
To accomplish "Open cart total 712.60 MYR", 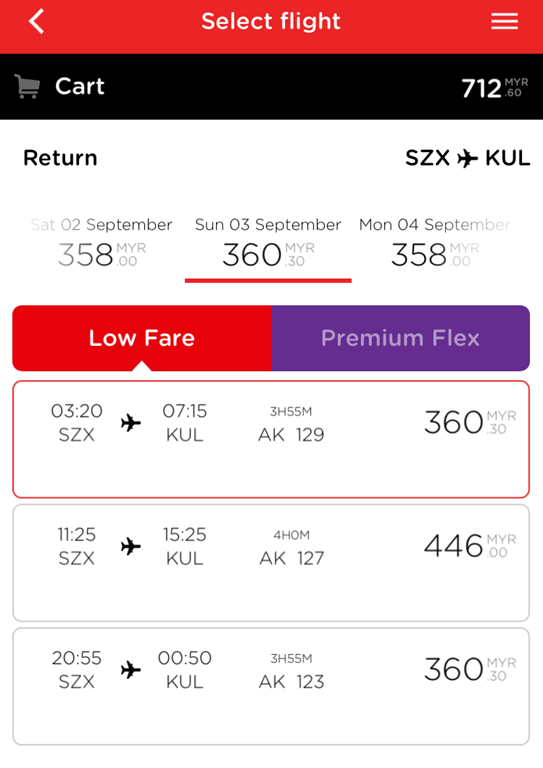I will (495, 88).
